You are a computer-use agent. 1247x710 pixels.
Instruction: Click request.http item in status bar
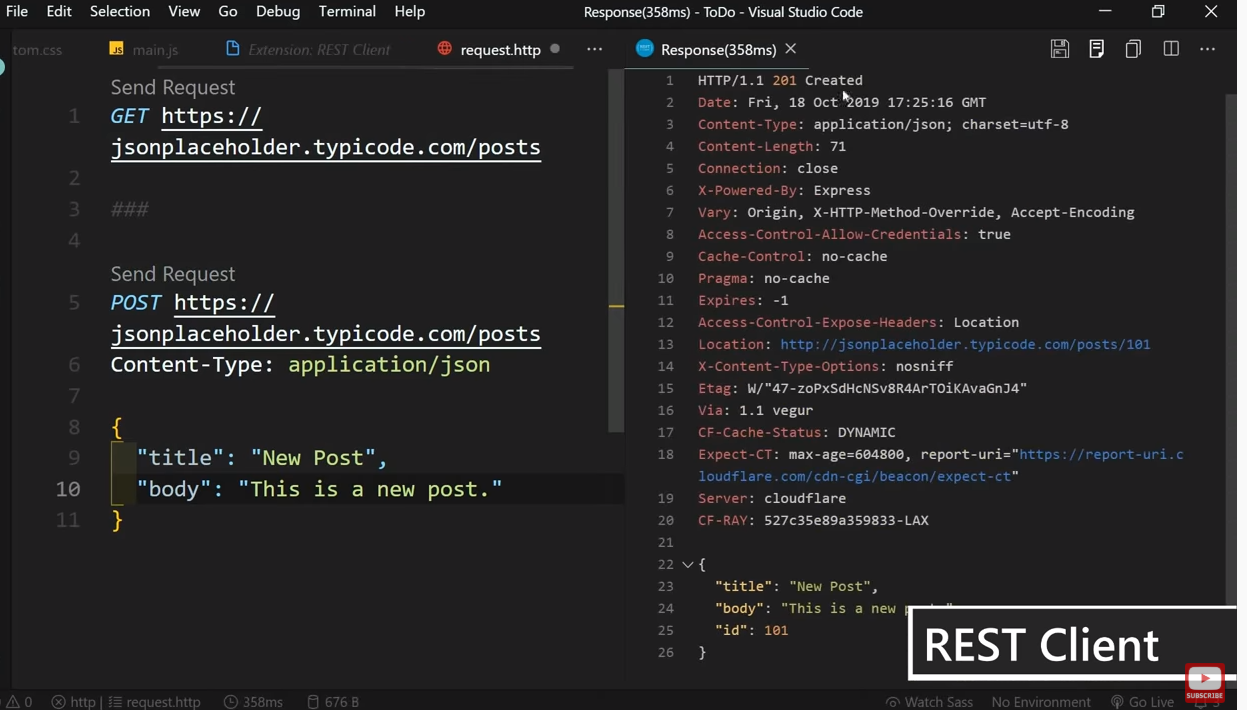pos(155,702)
